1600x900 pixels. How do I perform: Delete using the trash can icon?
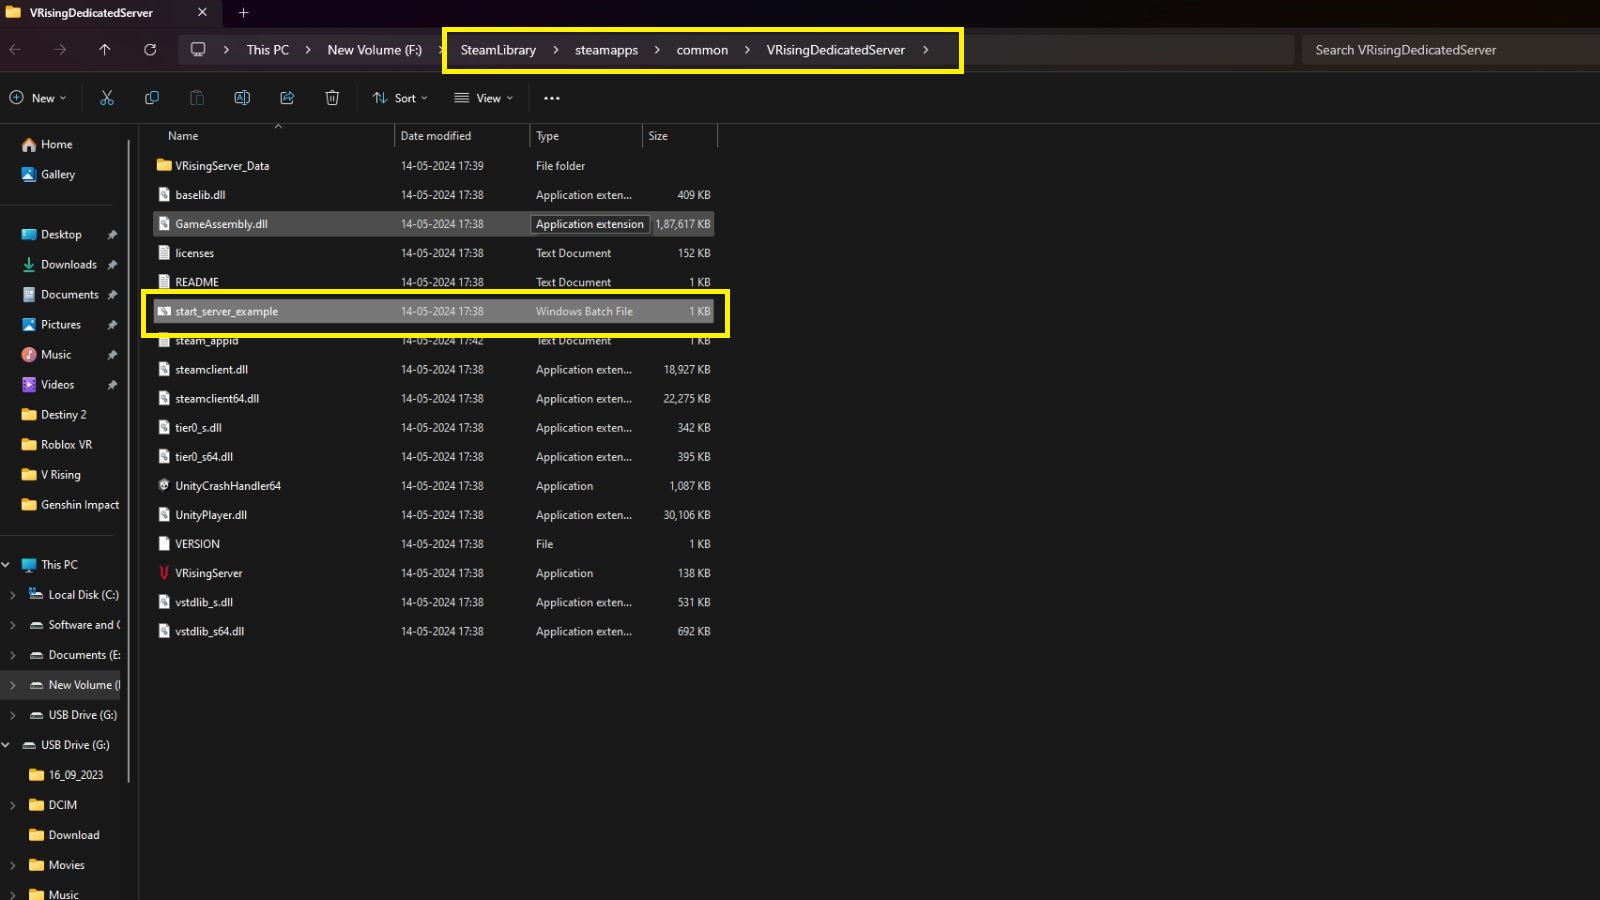pyautogui.click(x=332, y=97)
